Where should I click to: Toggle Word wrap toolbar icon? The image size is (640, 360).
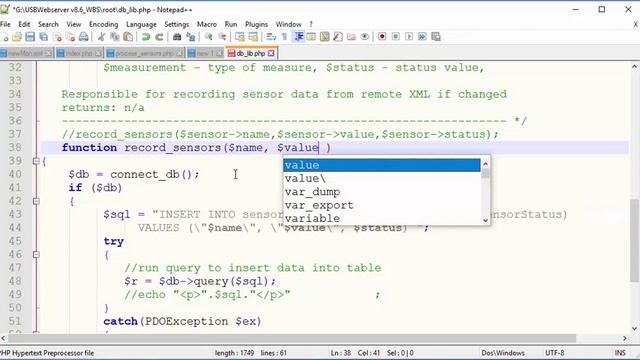click(271, 37)
